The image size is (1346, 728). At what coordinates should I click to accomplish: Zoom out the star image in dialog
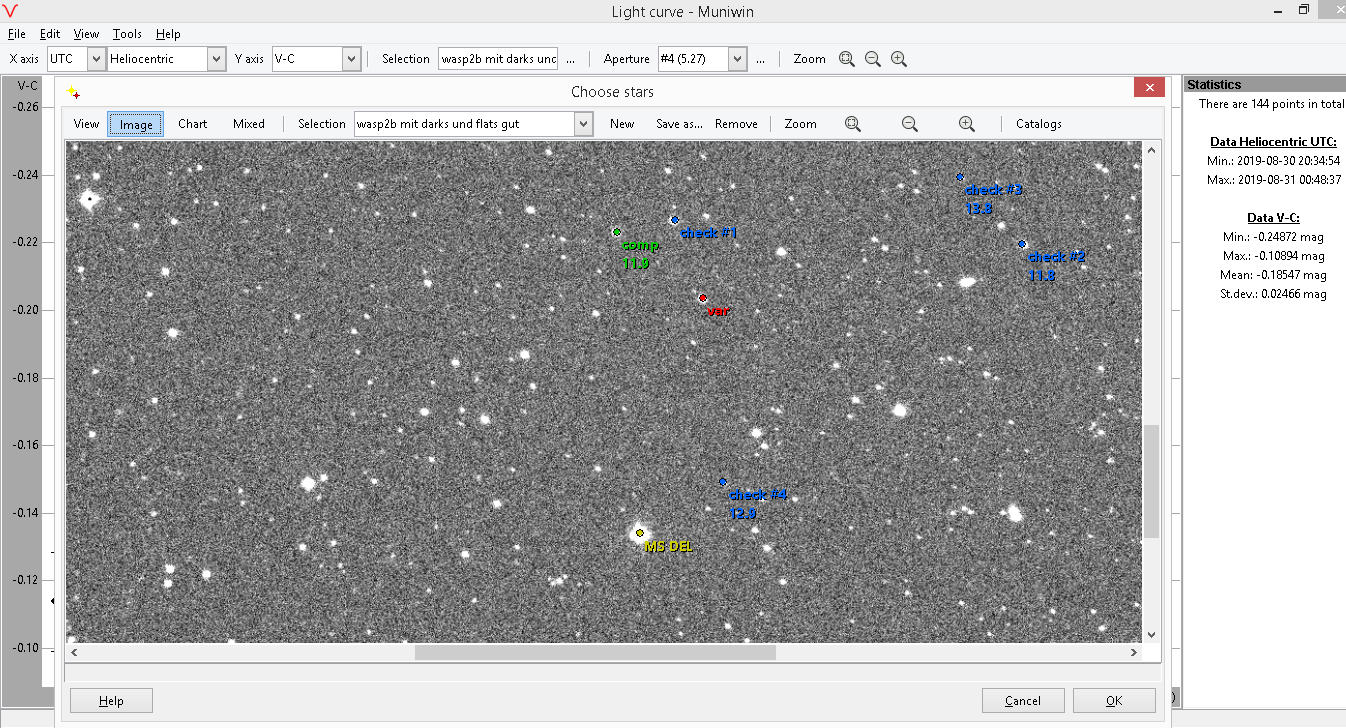909,124
